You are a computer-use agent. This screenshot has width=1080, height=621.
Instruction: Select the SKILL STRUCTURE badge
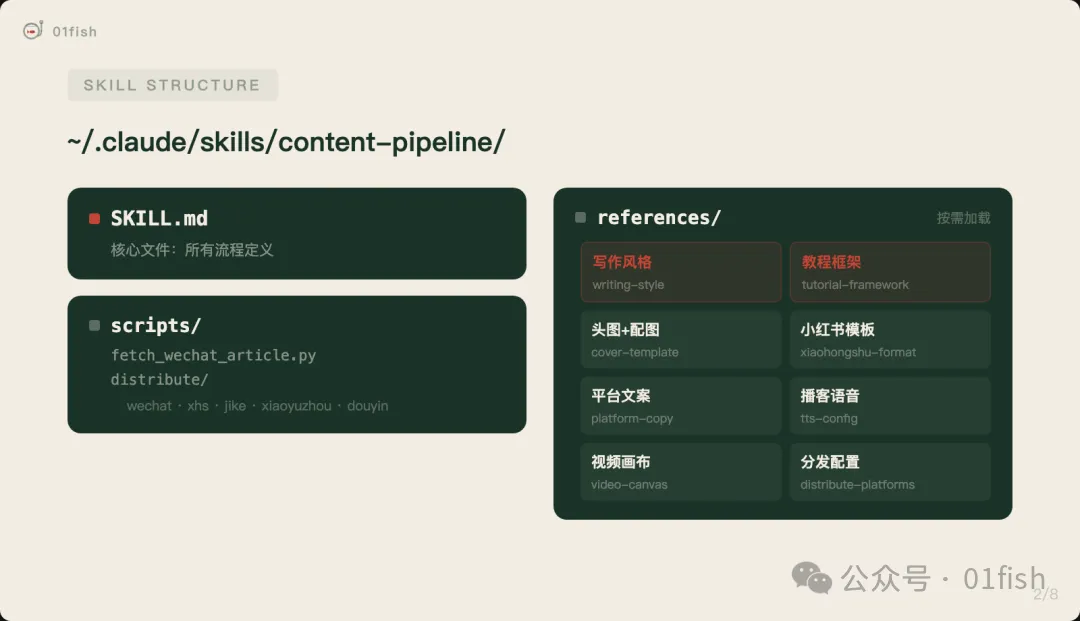(172, 85)
